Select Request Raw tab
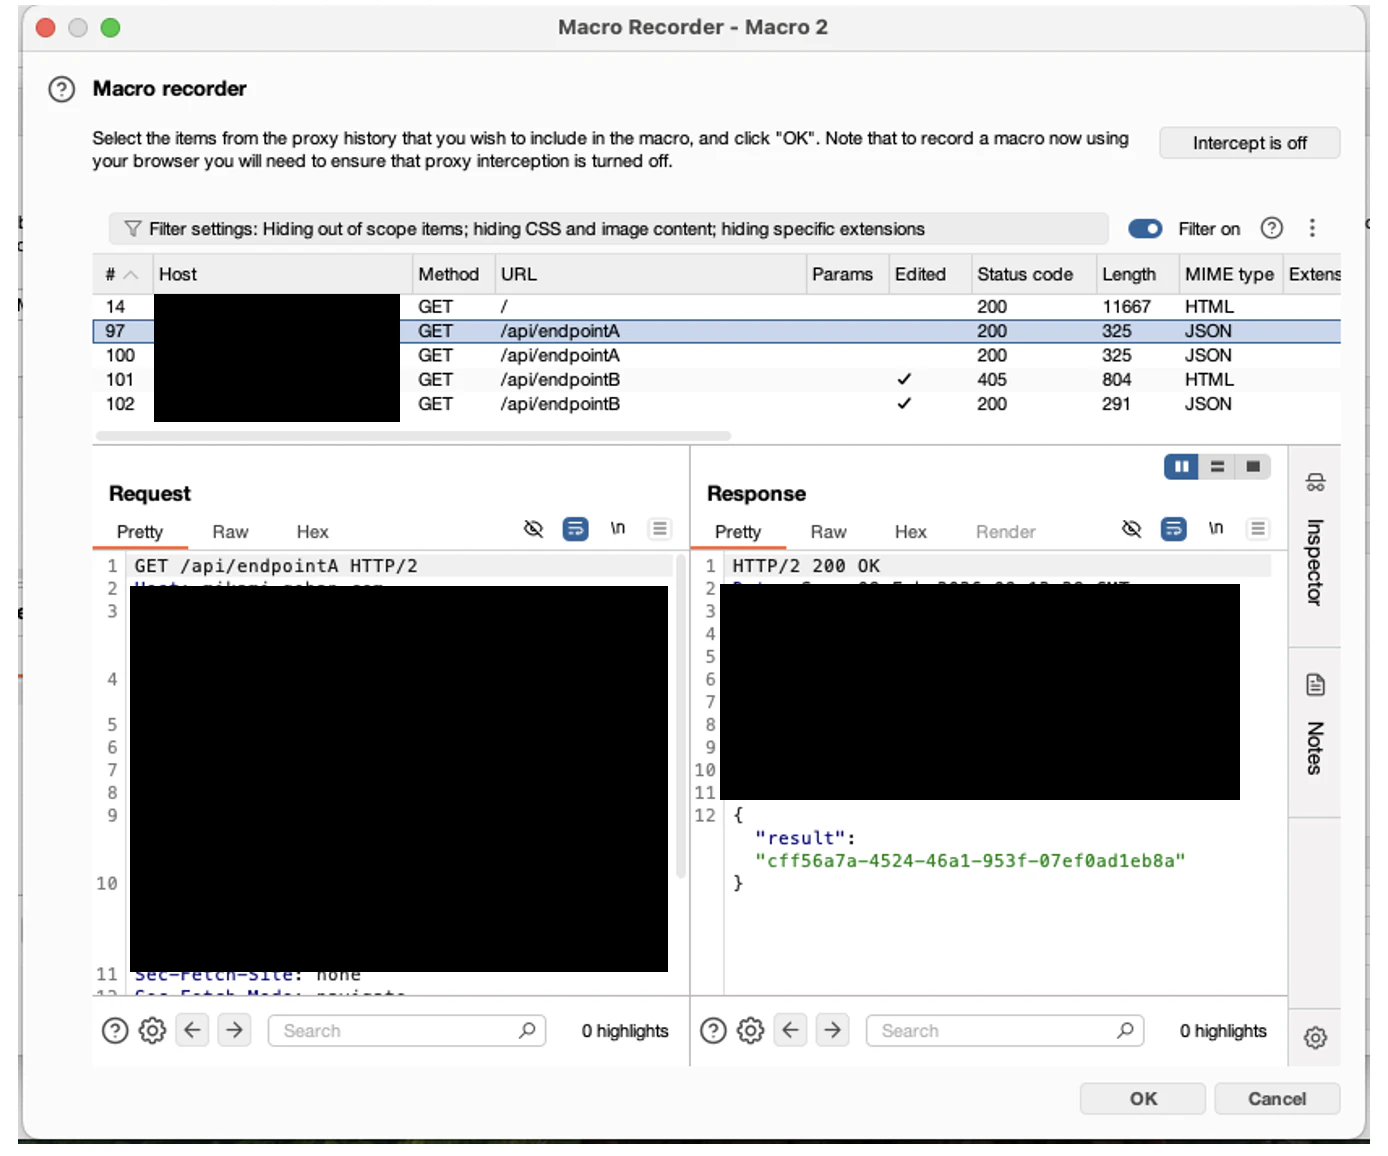This screenshot has width=1388, height=1156. click(230, 532)
